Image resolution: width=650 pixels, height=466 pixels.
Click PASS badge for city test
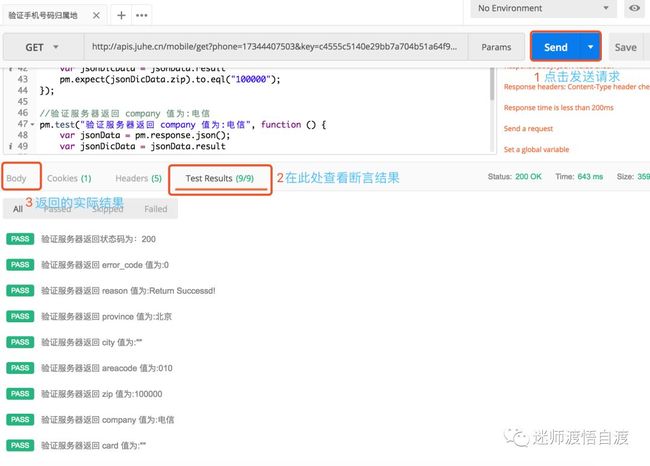[x=20, y=342]
